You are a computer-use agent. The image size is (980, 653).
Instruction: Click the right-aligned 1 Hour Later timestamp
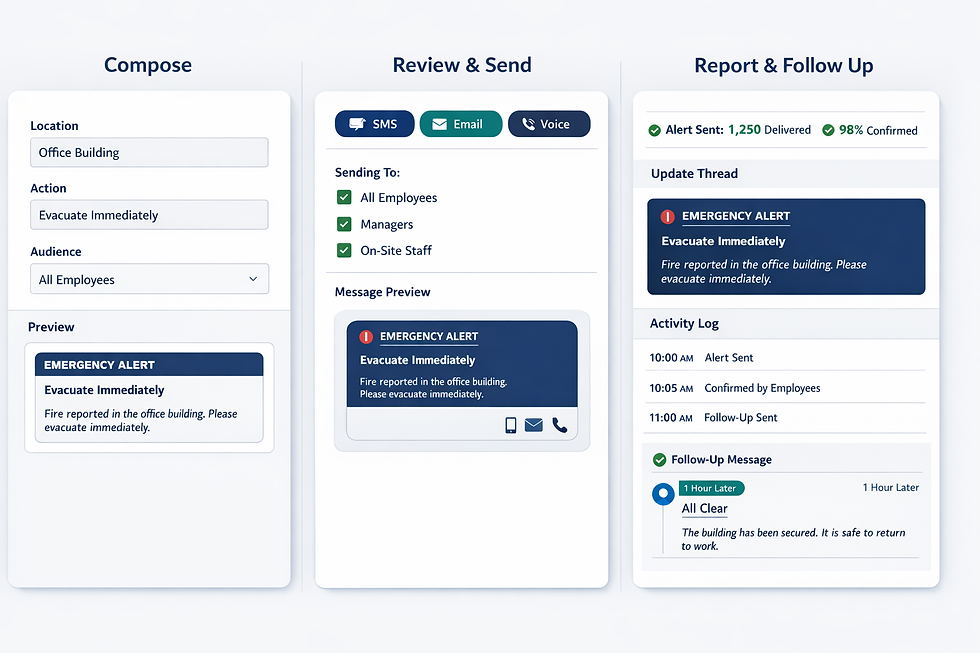click(x=891, y=487)
